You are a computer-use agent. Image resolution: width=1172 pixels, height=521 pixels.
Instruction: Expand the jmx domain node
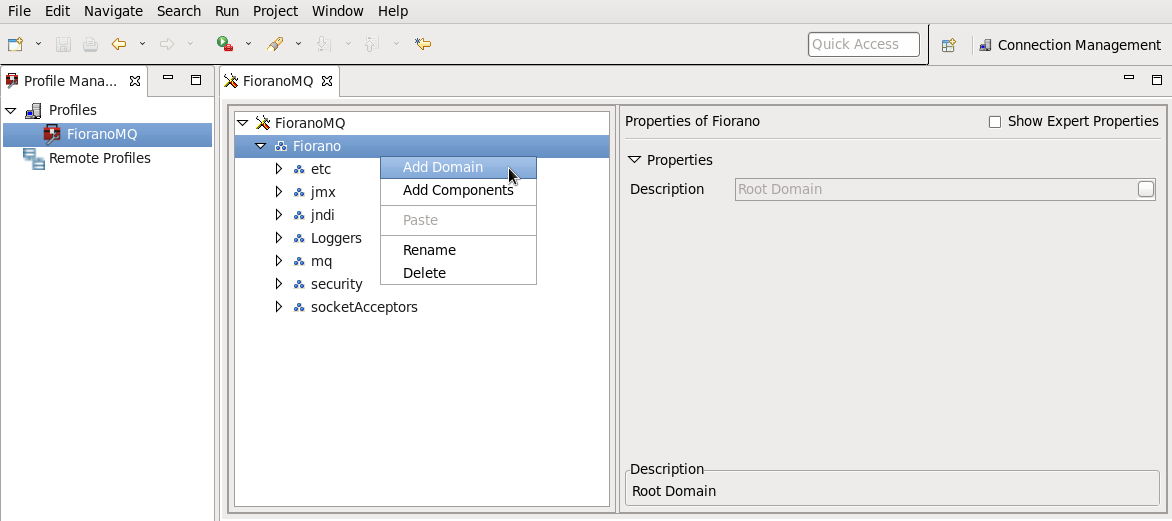[279, 192]
